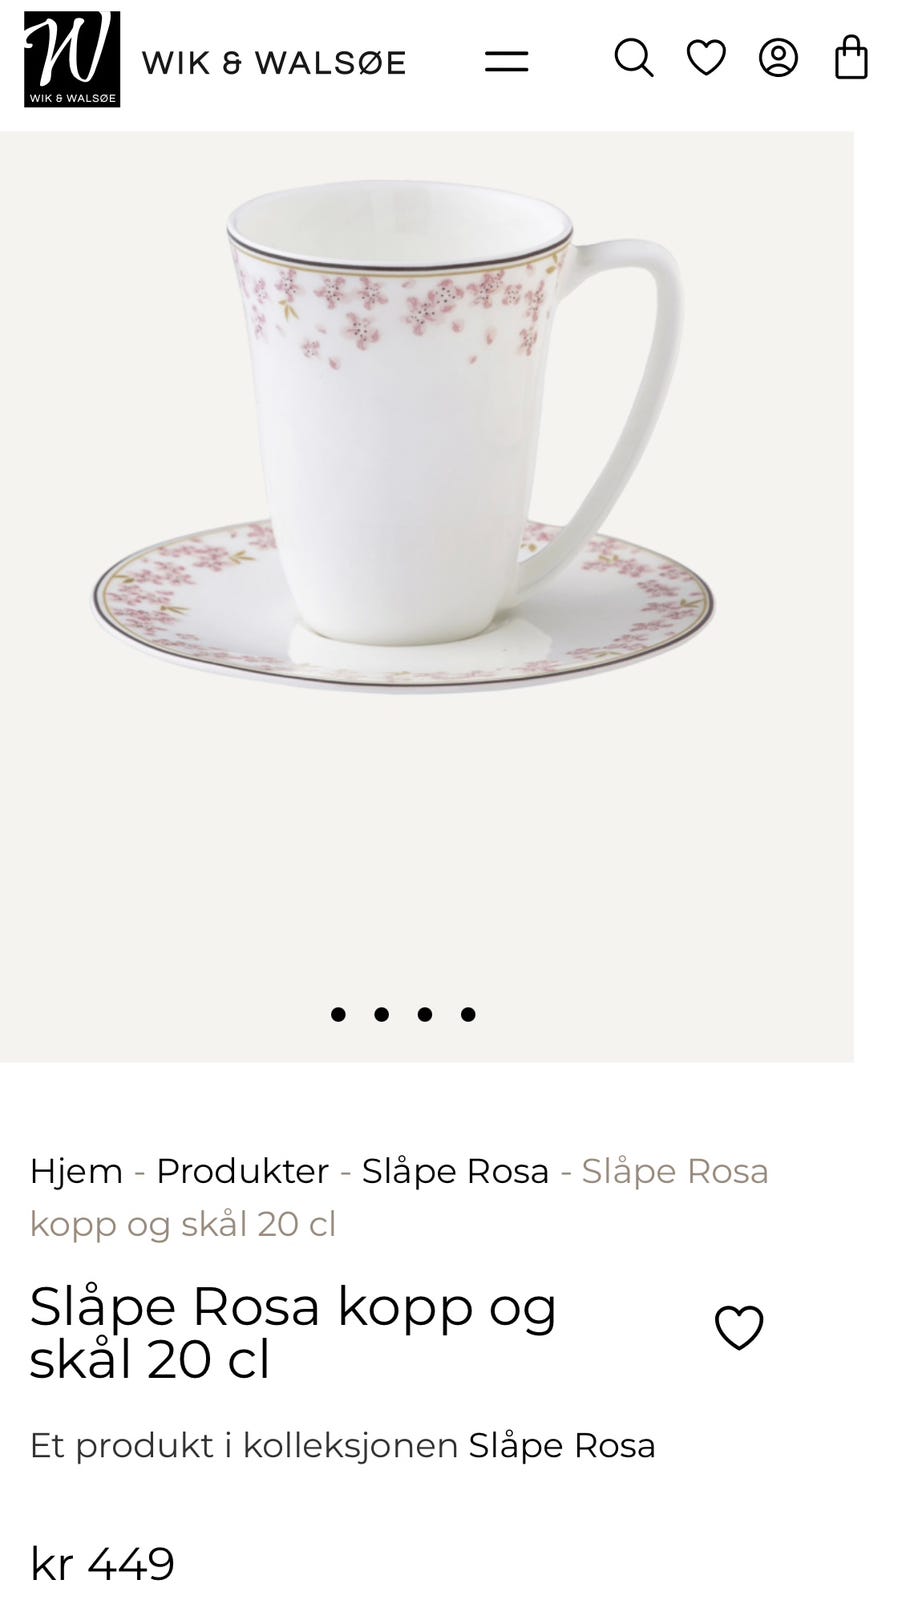
Task: Open Slåpe Rosa breadcrumb link
Action: click(x=455, y=1171)
